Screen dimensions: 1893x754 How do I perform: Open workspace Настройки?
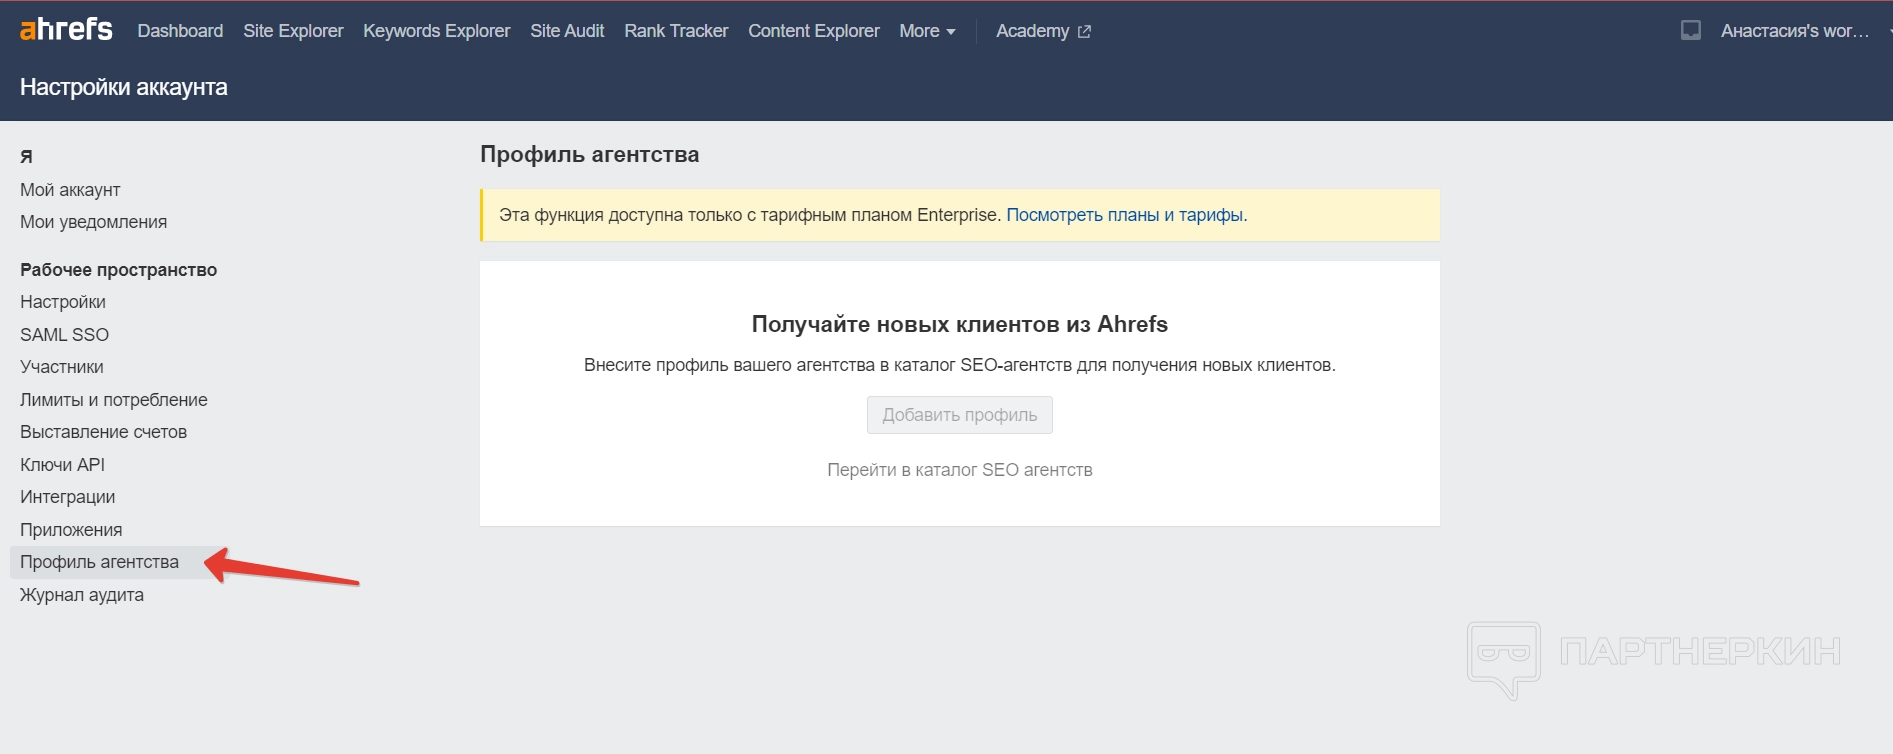pyautogui.click(x=63, y=302)
